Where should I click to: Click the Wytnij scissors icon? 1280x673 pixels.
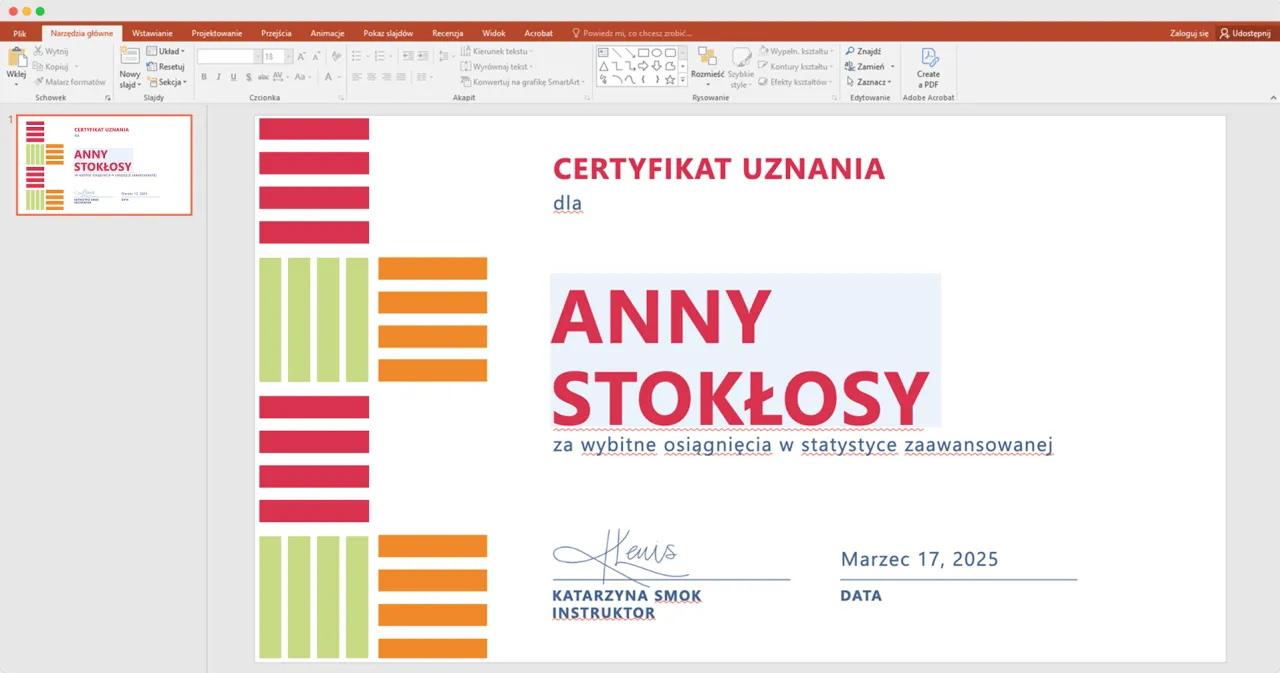(x=38, y=51)
